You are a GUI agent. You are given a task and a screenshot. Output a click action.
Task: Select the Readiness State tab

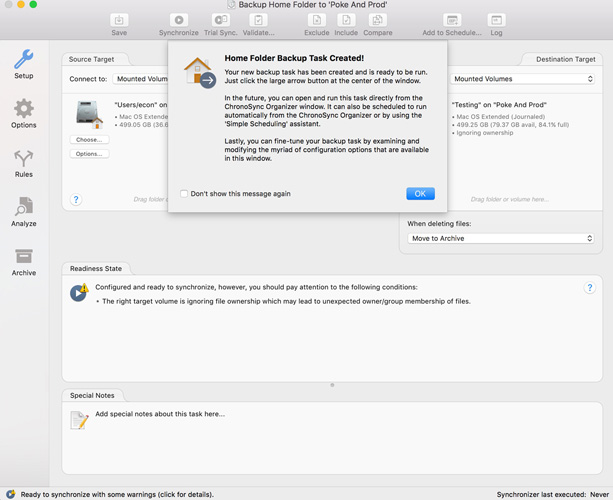coord(96,269)
